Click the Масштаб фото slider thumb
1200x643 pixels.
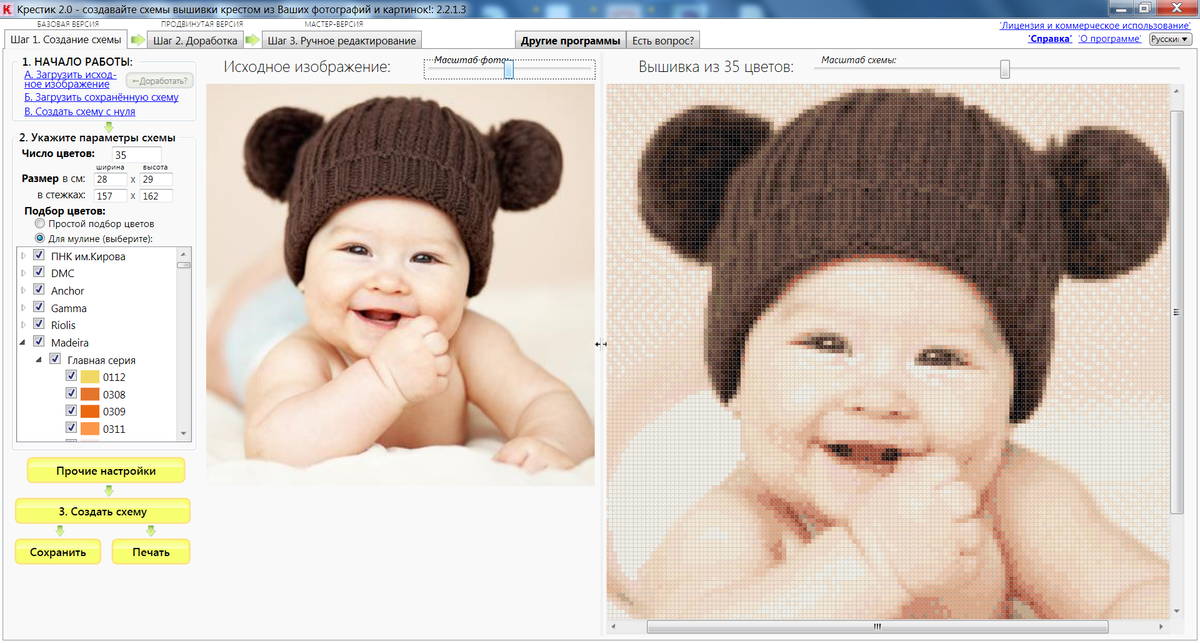[508, 70]
